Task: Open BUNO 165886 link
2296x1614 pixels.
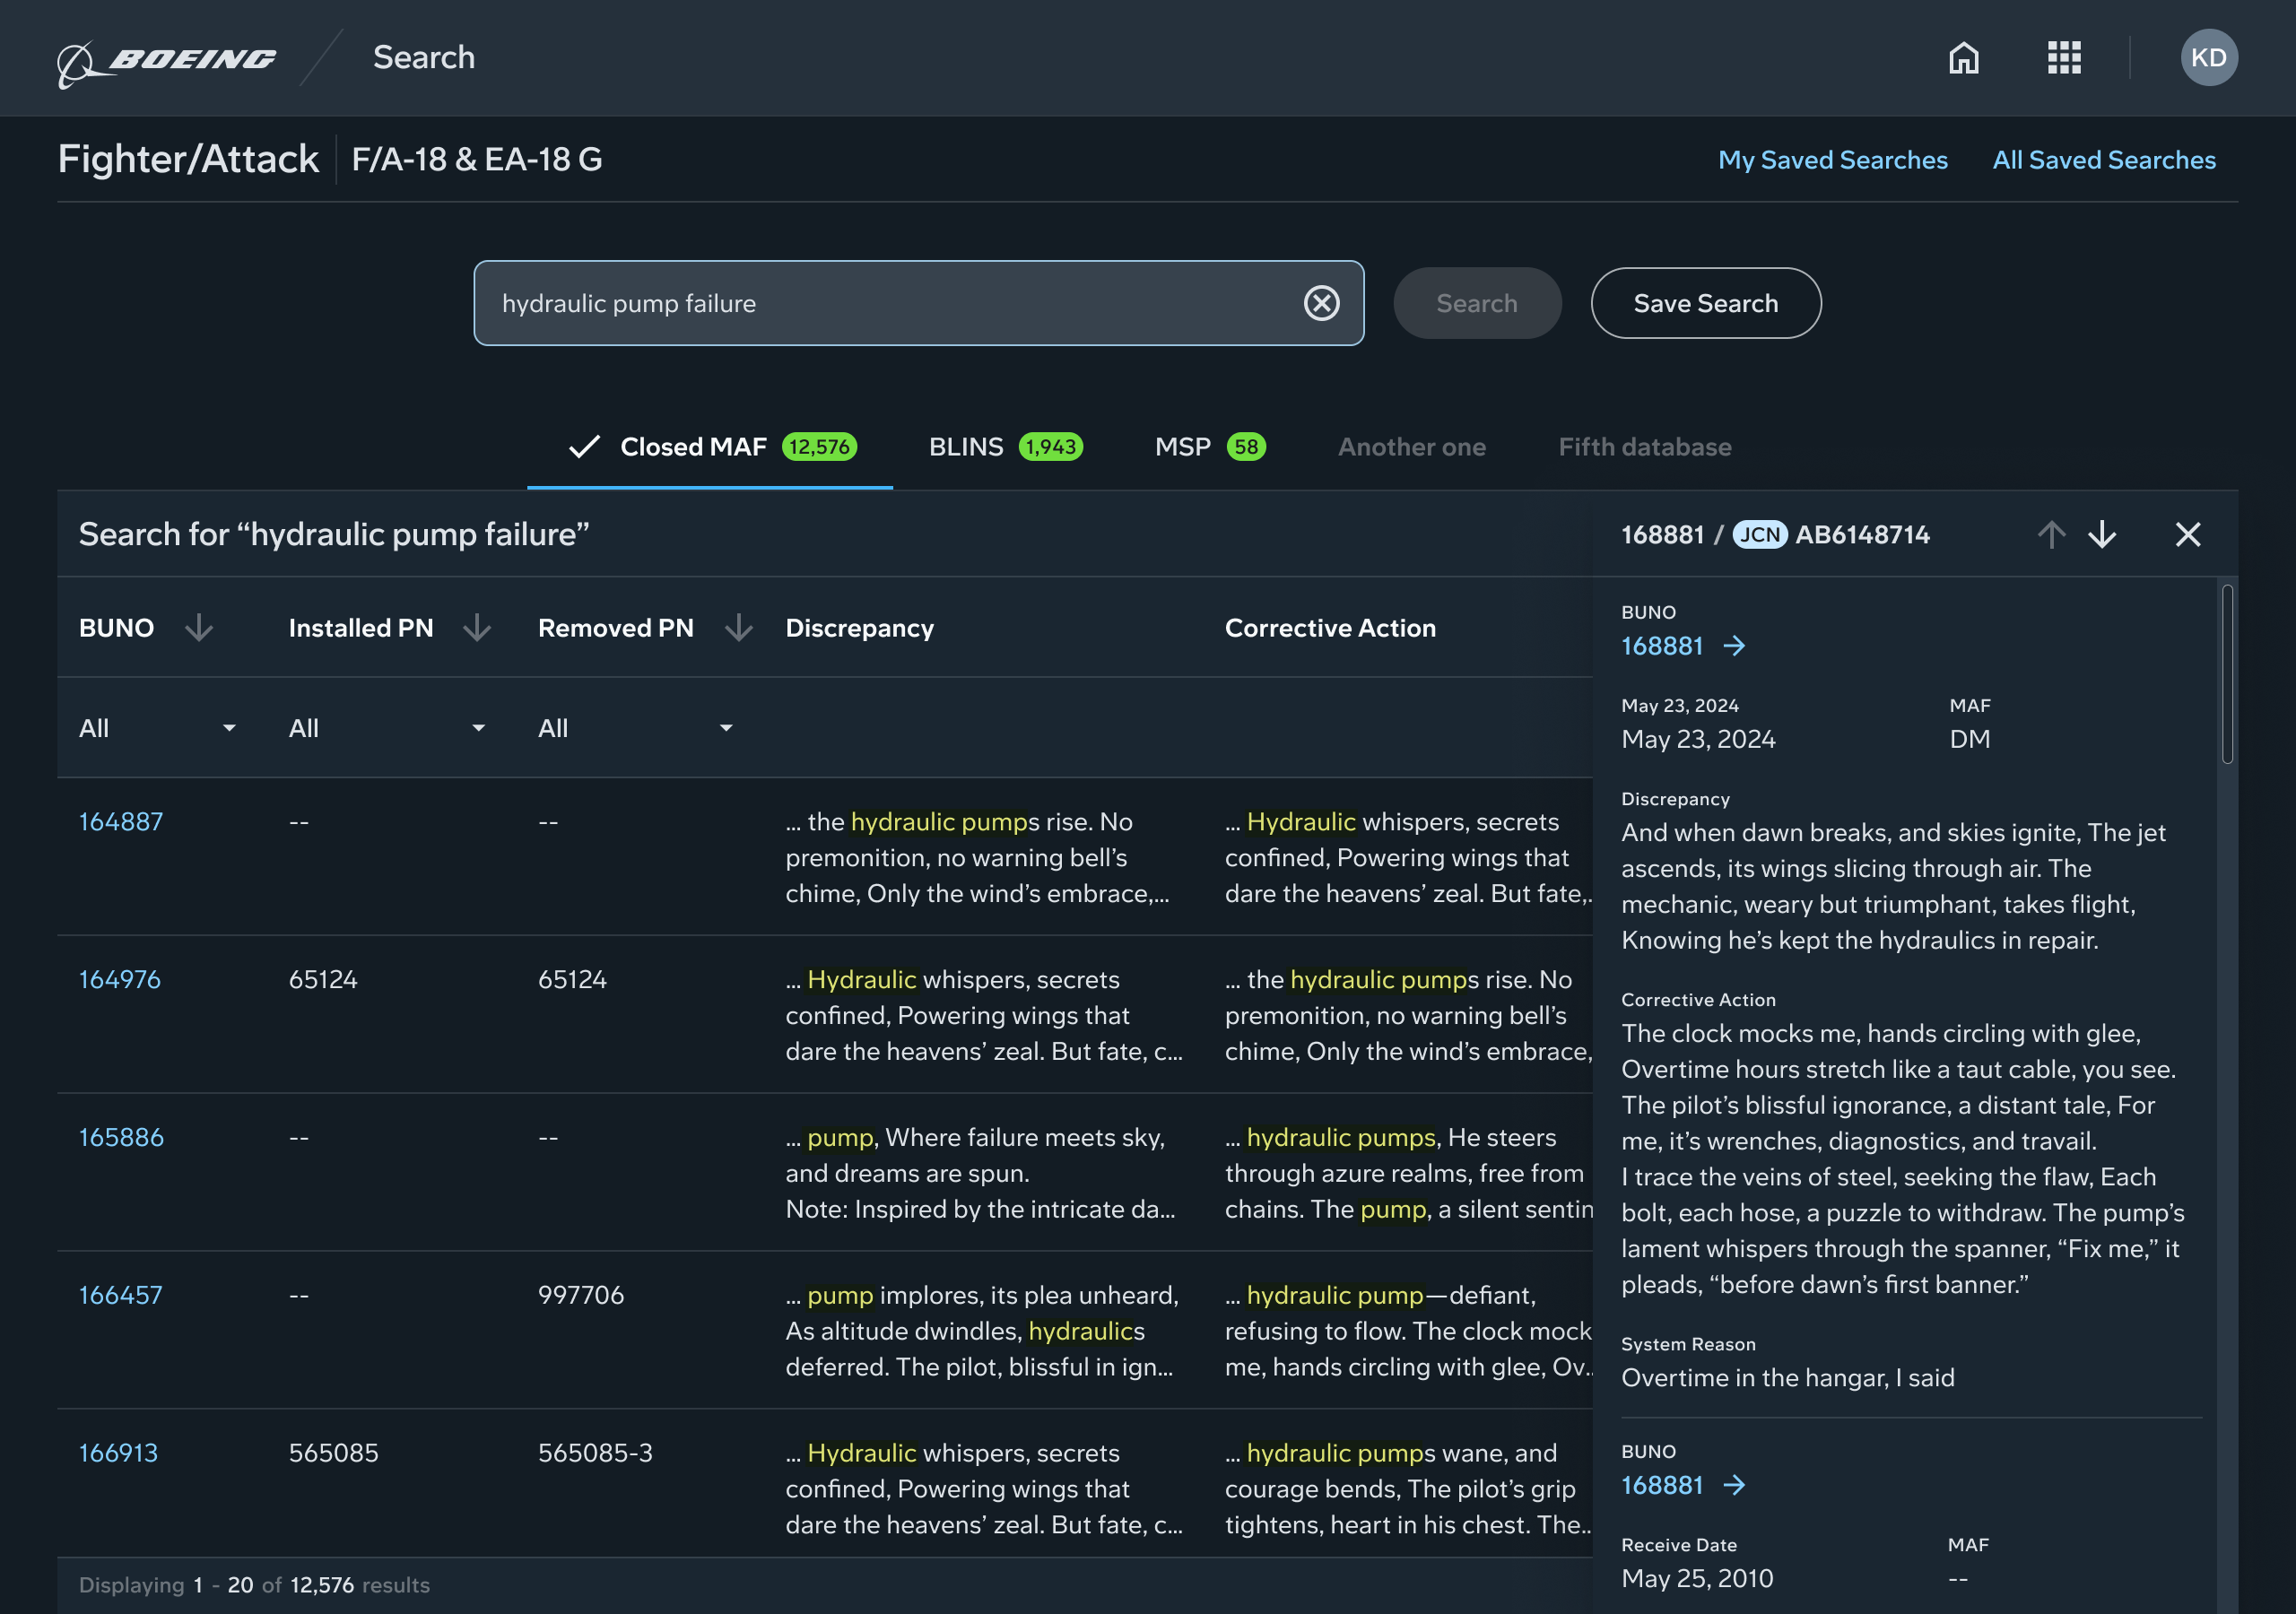Action: pos(121,1138)
